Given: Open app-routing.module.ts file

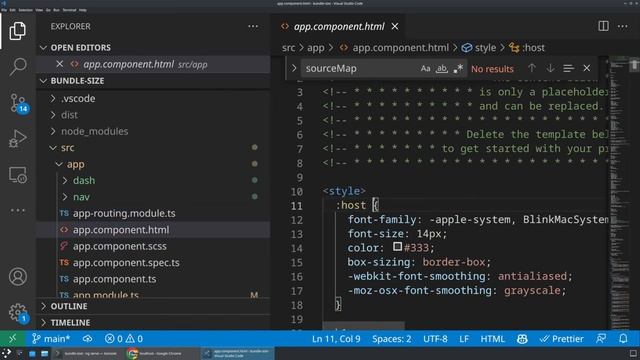Looking at the screenshot, I should click(124, 213).
